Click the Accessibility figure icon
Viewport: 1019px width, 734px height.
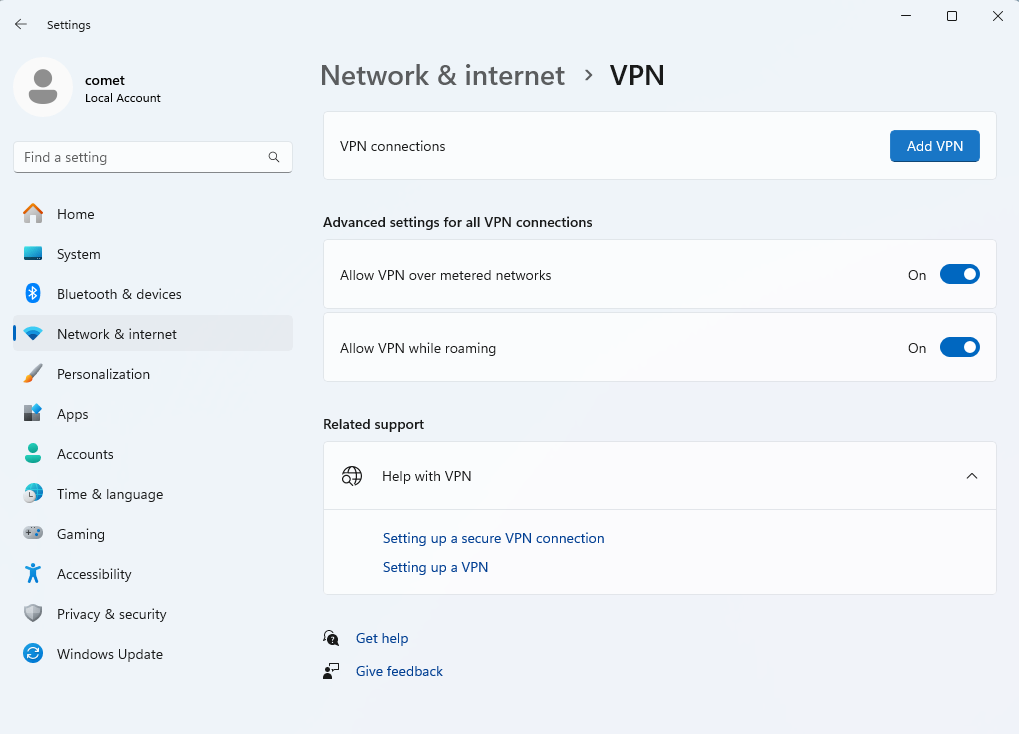pos(33,573)
